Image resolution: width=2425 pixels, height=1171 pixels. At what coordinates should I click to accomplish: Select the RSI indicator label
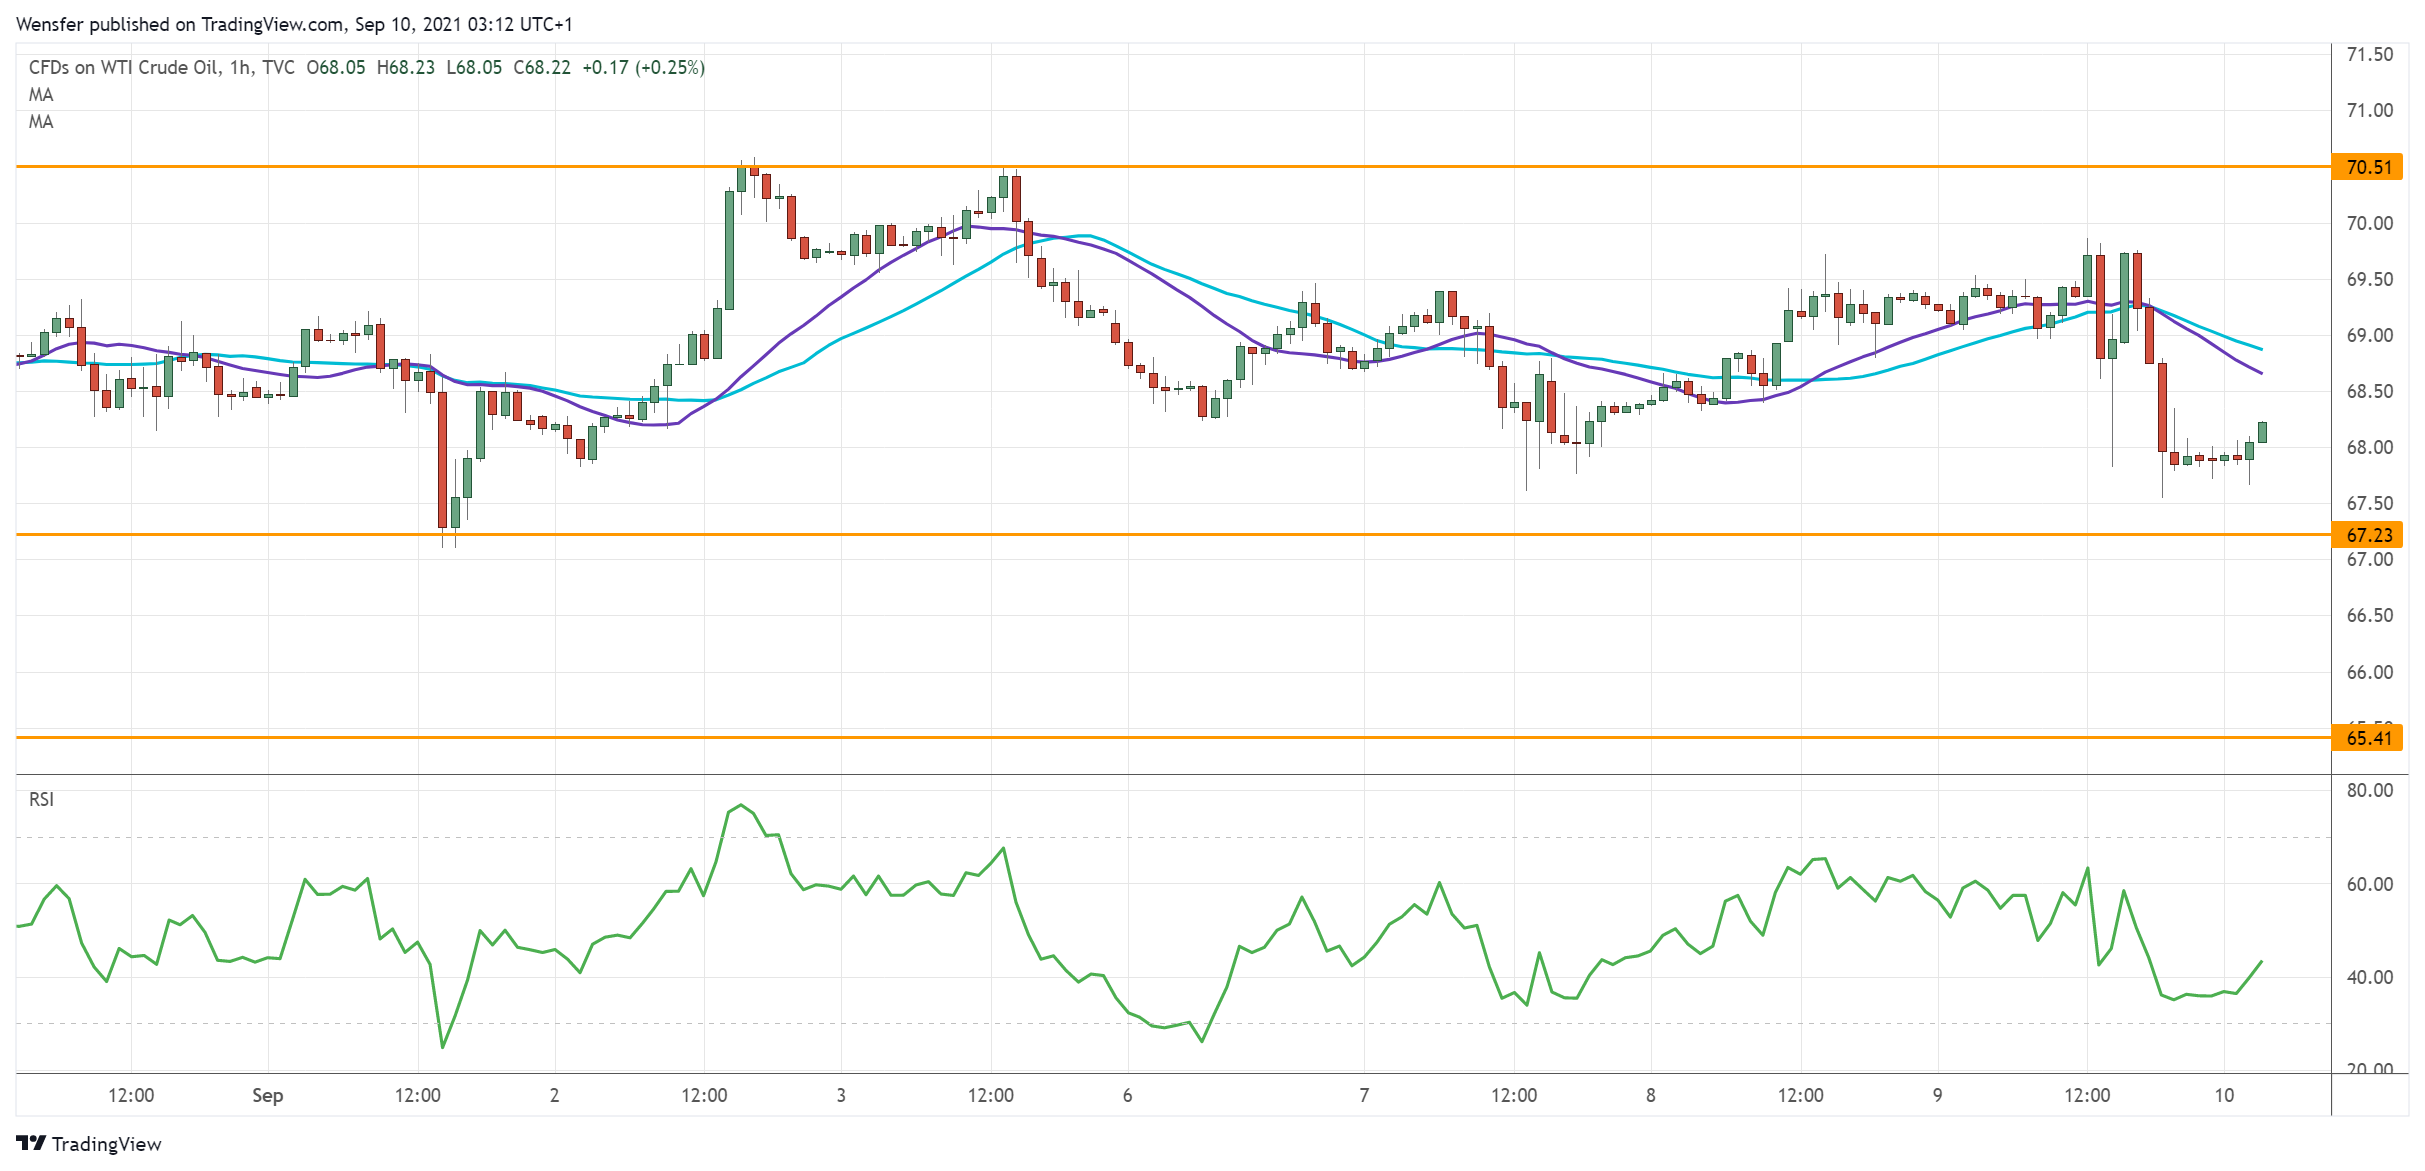coord(44,800)
